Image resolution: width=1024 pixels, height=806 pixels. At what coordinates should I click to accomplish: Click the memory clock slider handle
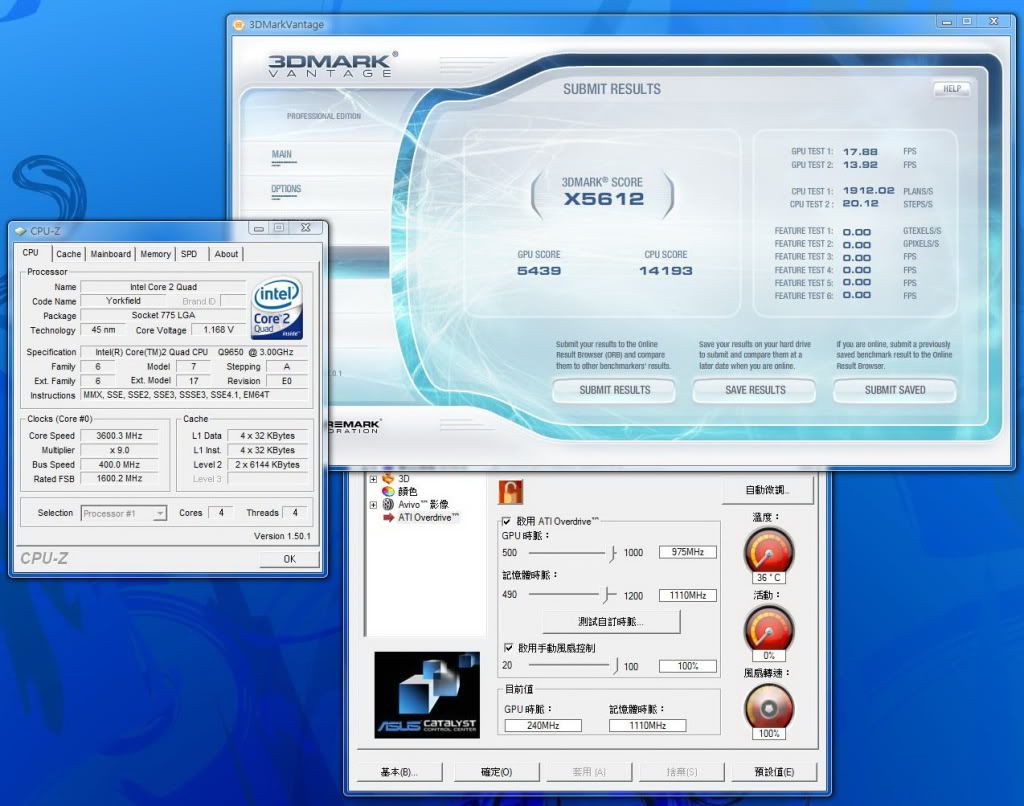pos(607,595)
